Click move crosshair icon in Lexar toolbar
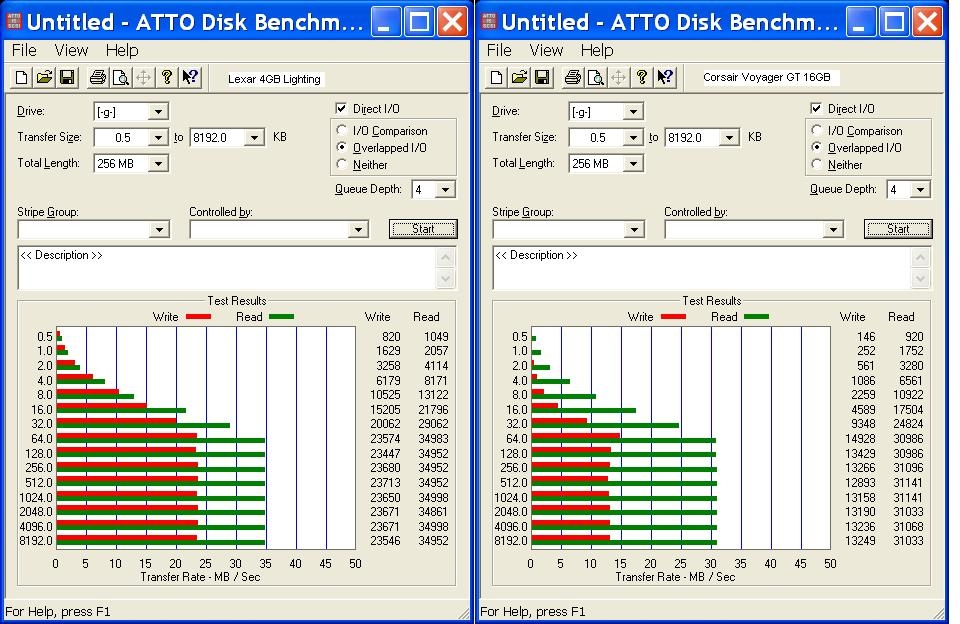This screenshot has height=624, width=960. click(143, 77)
